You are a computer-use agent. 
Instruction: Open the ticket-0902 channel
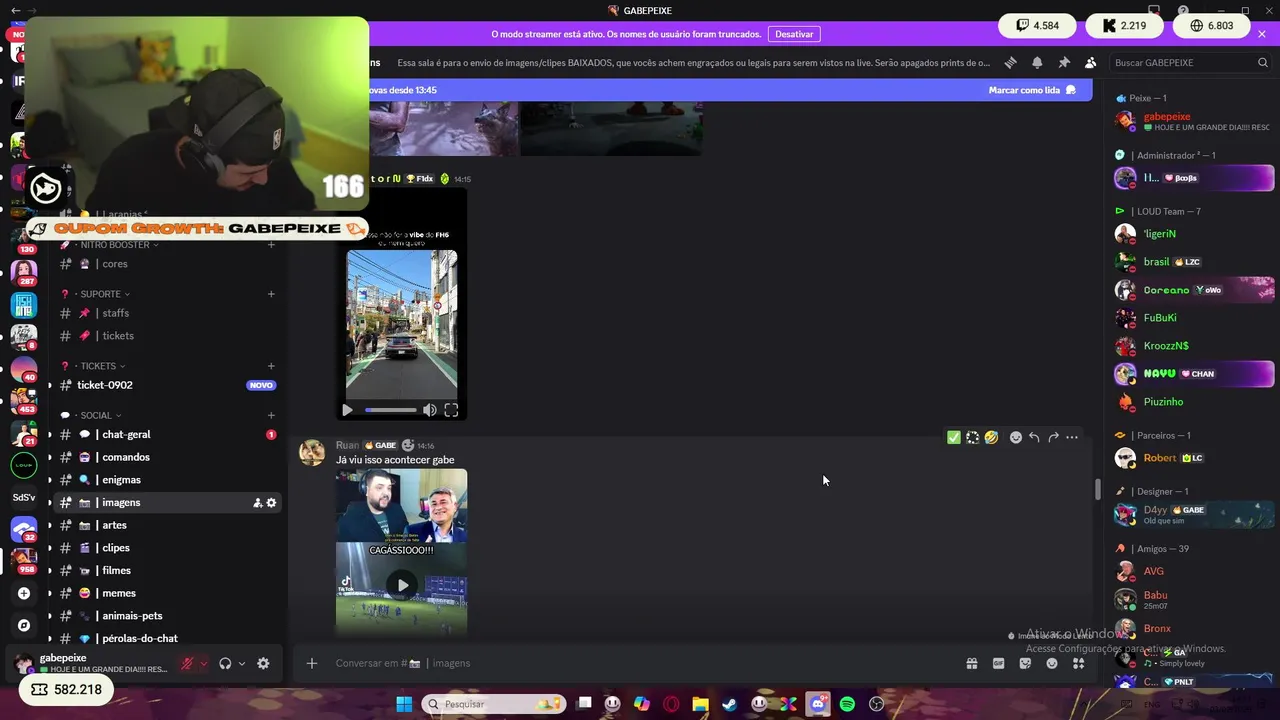coord(167,385)
